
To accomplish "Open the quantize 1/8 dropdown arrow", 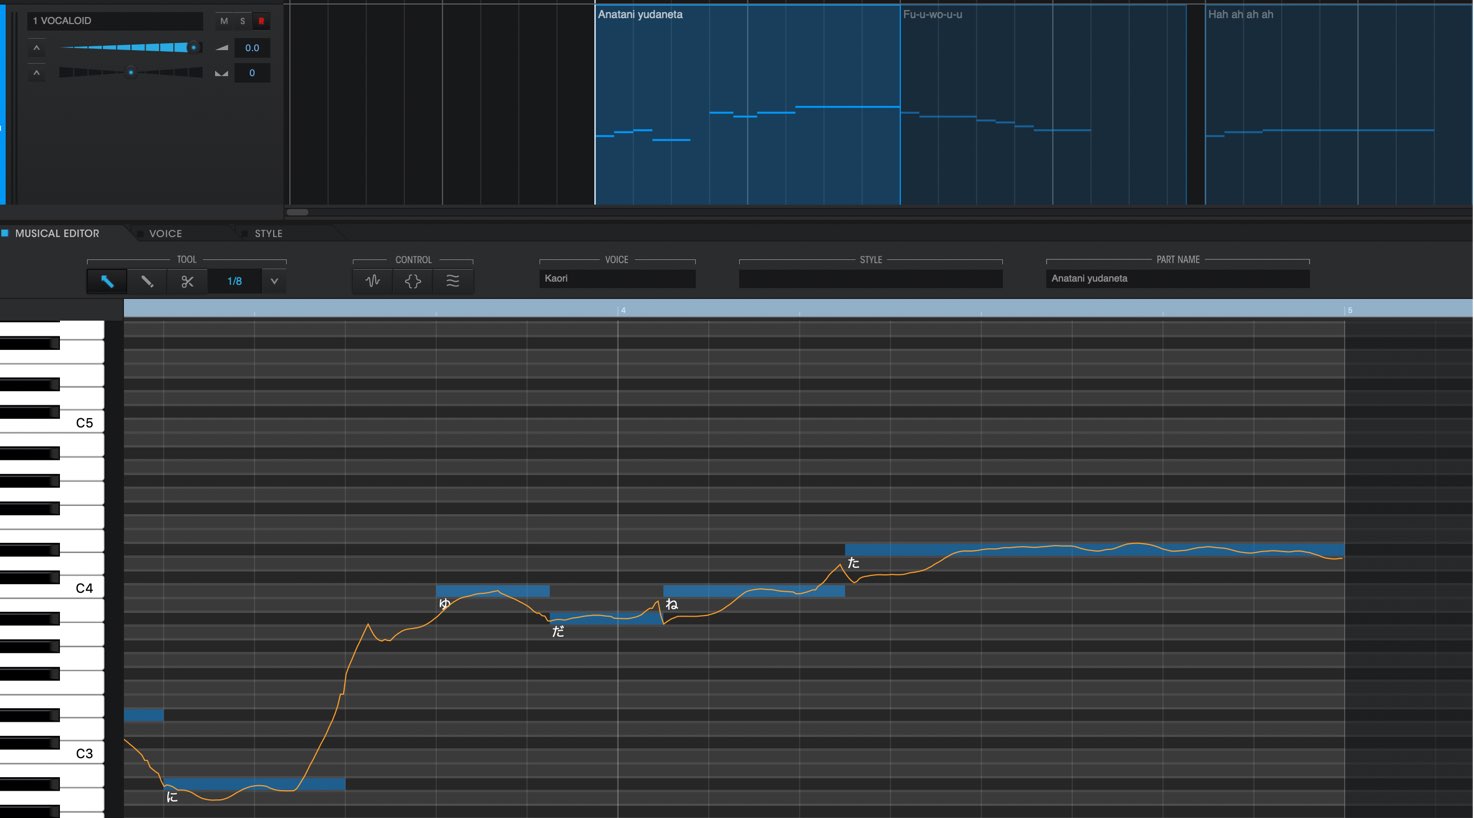I will click(x=274, y=282).
